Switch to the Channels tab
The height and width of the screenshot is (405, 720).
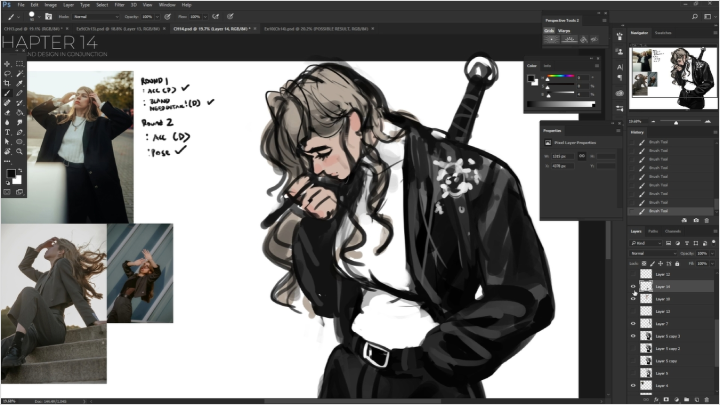[x=673, y=231]
